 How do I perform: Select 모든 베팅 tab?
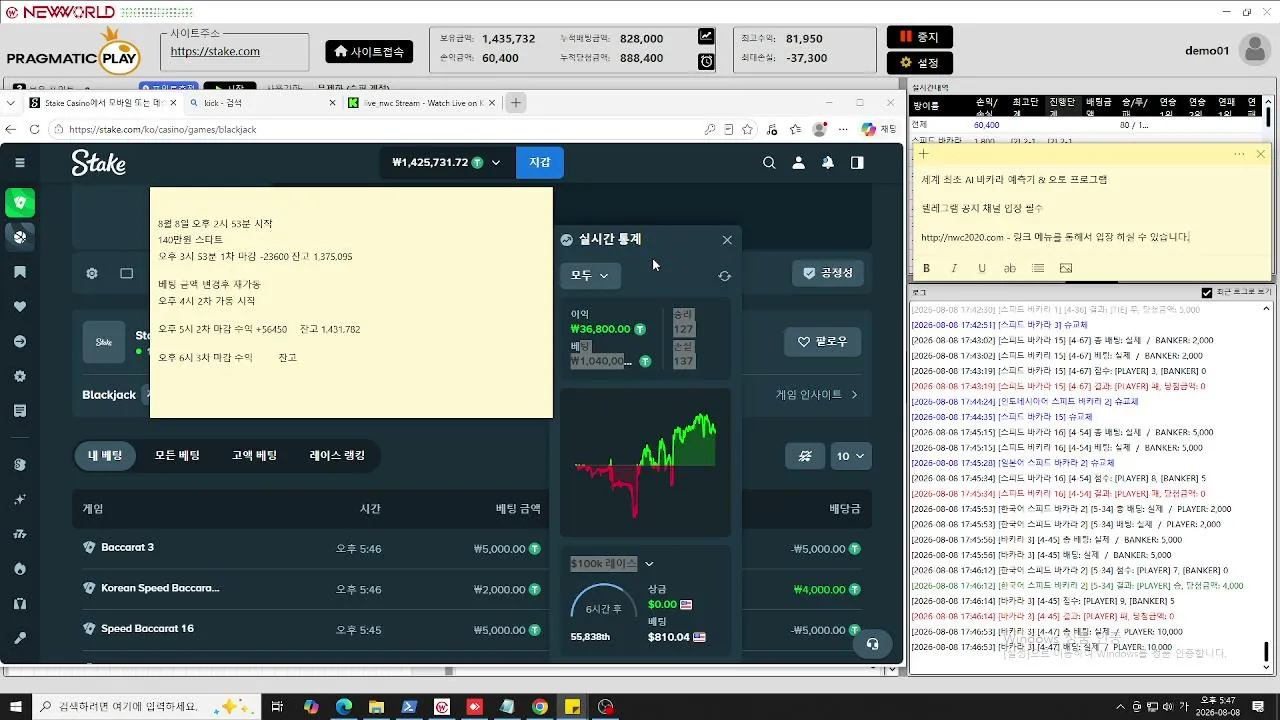177,456
